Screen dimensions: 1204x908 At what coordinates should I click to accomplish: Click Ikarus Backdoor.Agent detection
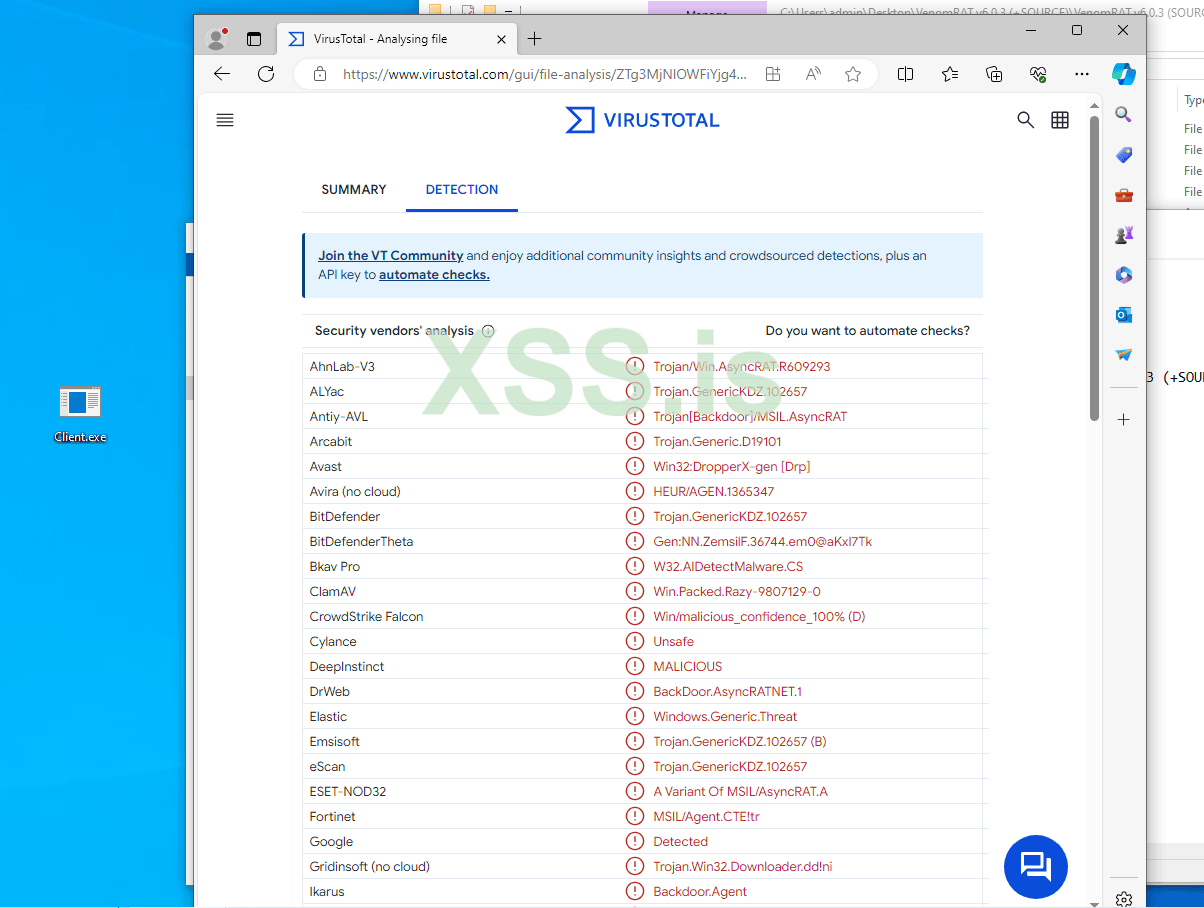tap(700, 892)
